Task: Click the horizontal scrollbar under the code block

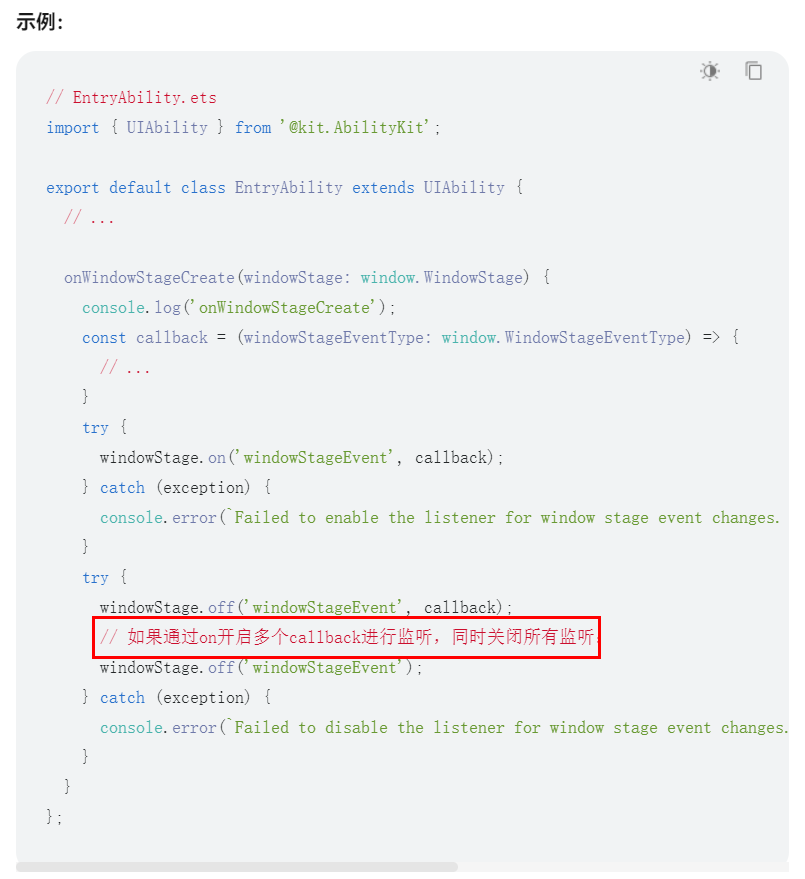Action: [237, 867]
